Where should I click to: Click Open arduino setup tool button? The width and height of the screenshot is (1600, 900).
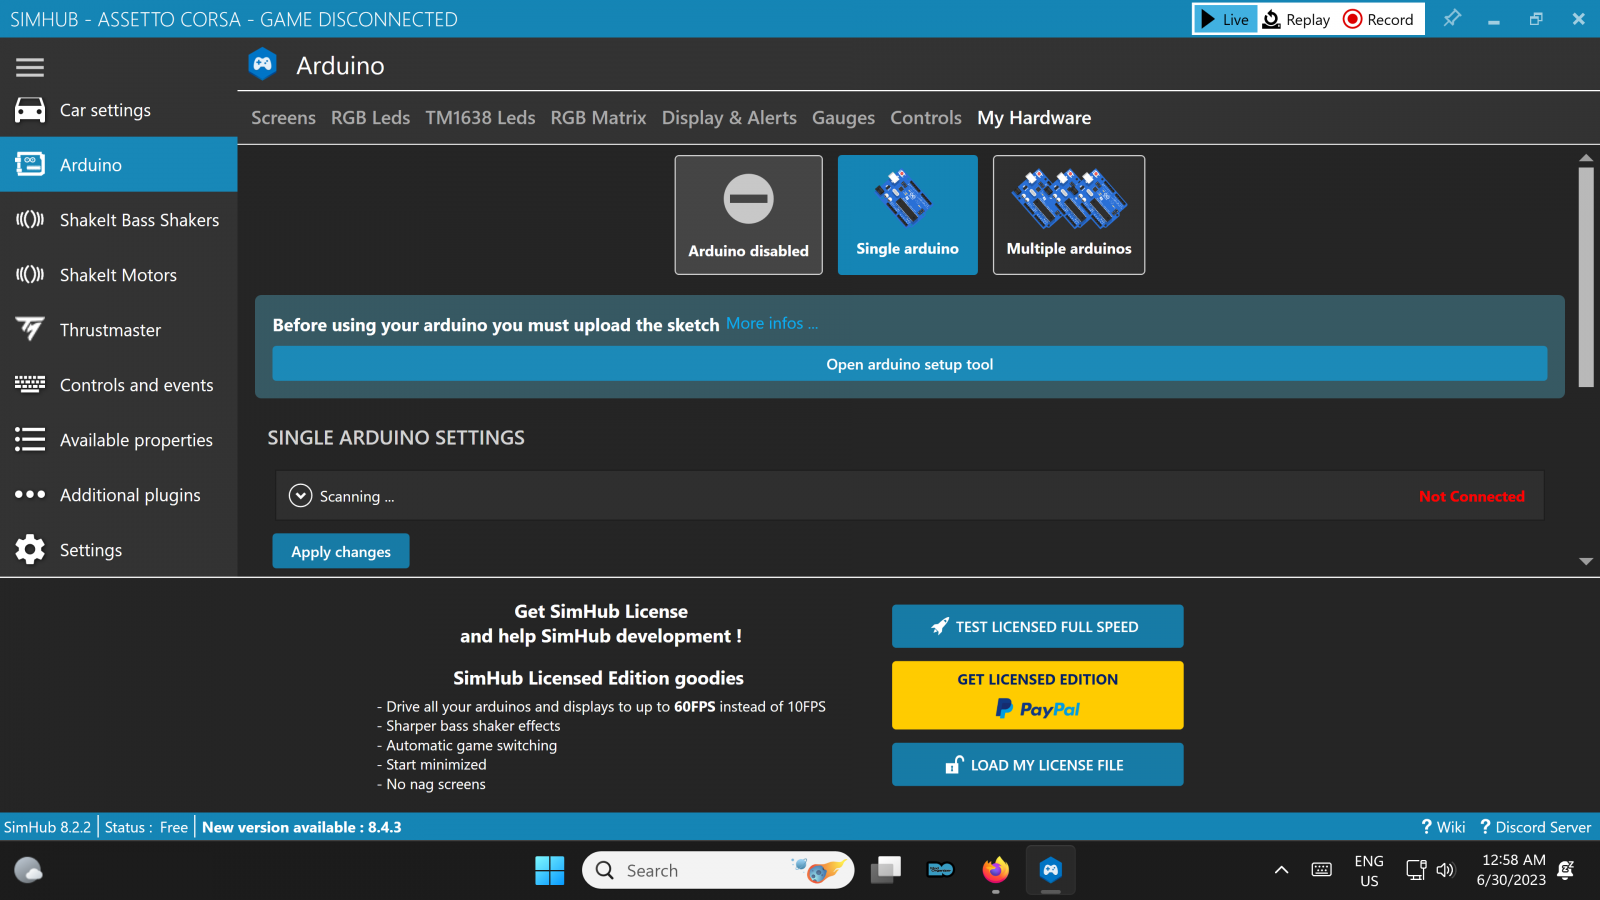tap(909, 364)
